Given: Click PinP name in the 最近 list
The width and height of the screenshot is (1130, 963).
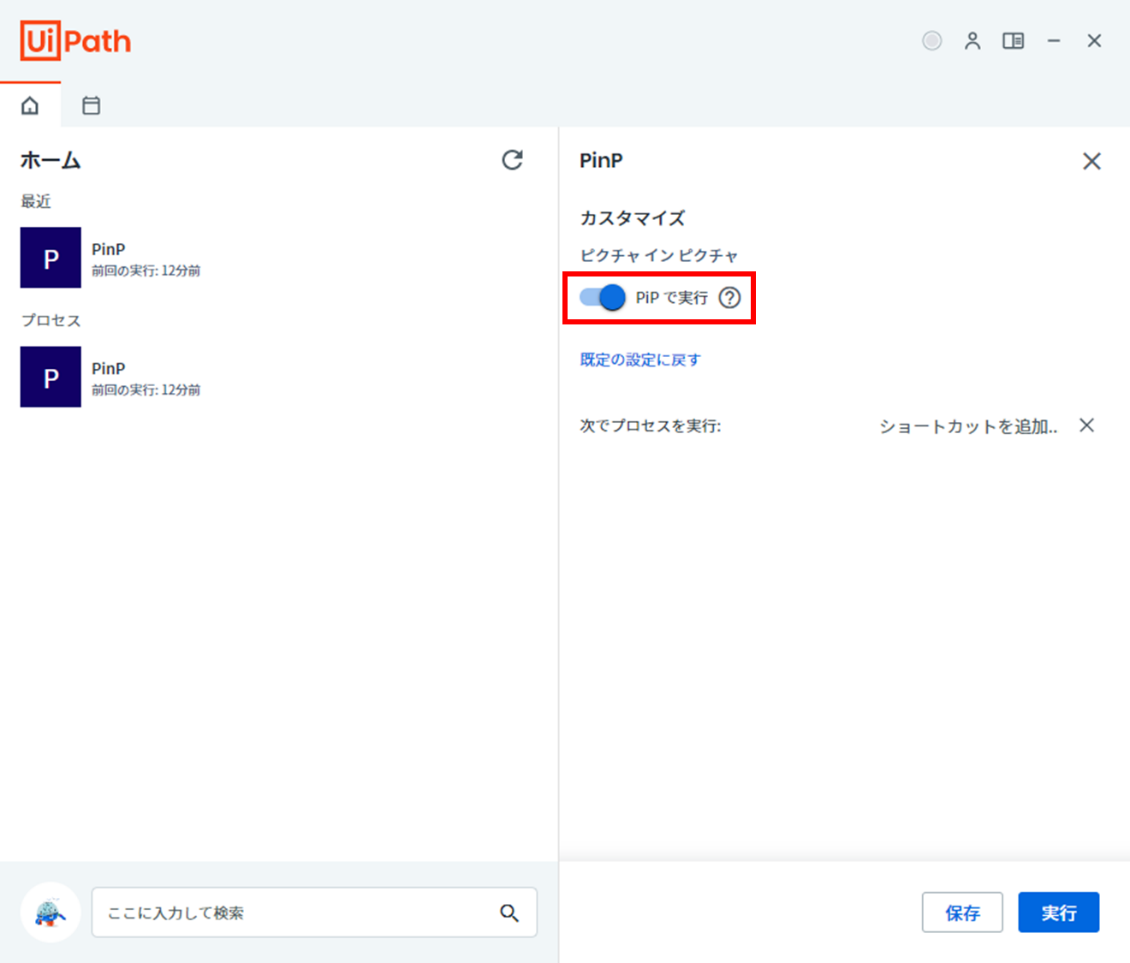Looking at the screenshot, I should [108, 249].
